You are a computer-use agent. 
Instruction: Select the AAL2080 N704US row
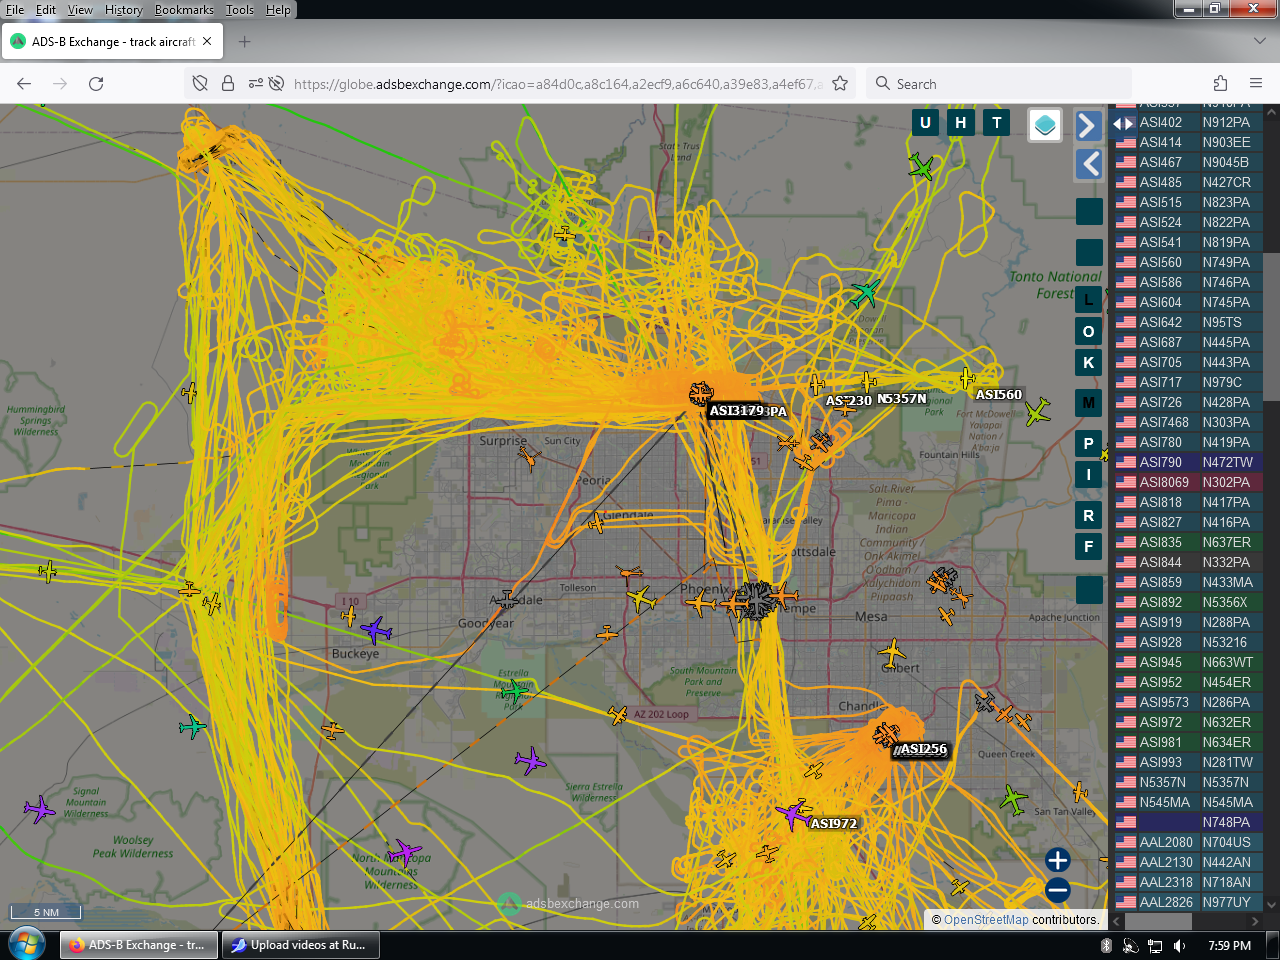coord(1188,842)
